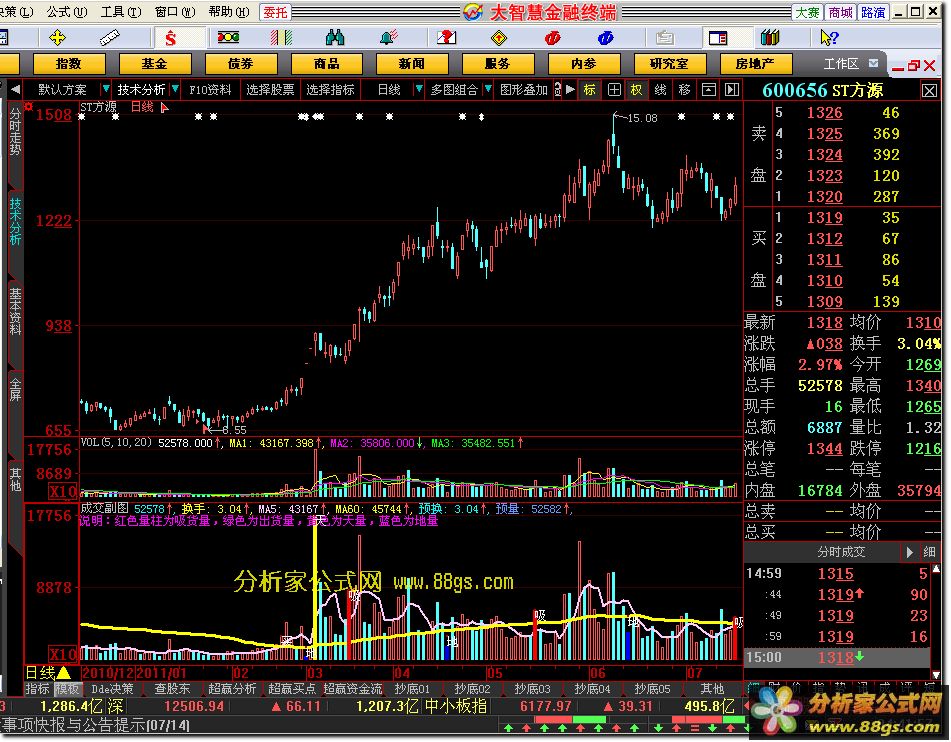Click the 路演 link in title bar
The height and width of the screenshot is (742, 951).
872,12
